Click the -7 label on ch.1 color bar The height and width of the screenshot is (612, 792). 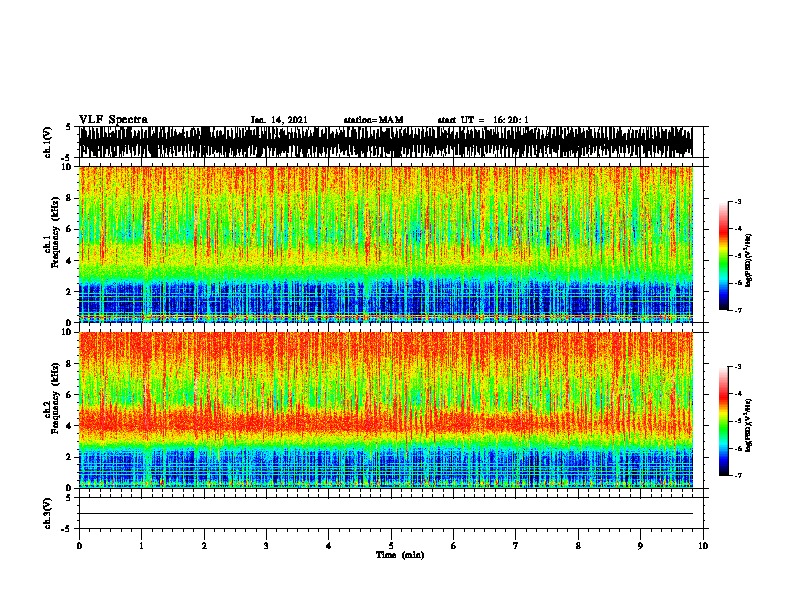pyautogui.click(x=738, y=310)
